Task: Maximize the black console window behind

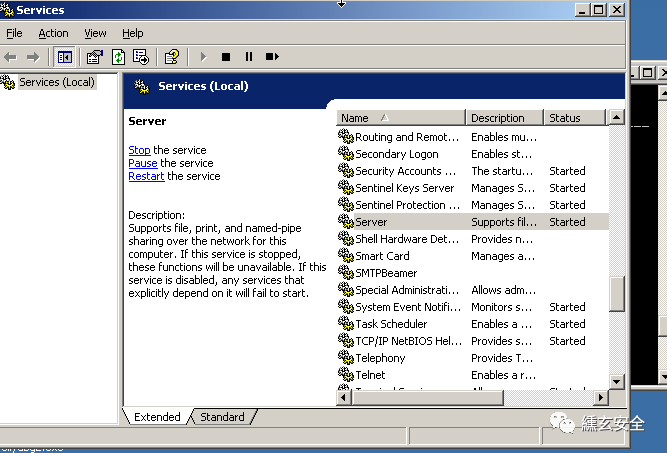Action: [647, 73]
